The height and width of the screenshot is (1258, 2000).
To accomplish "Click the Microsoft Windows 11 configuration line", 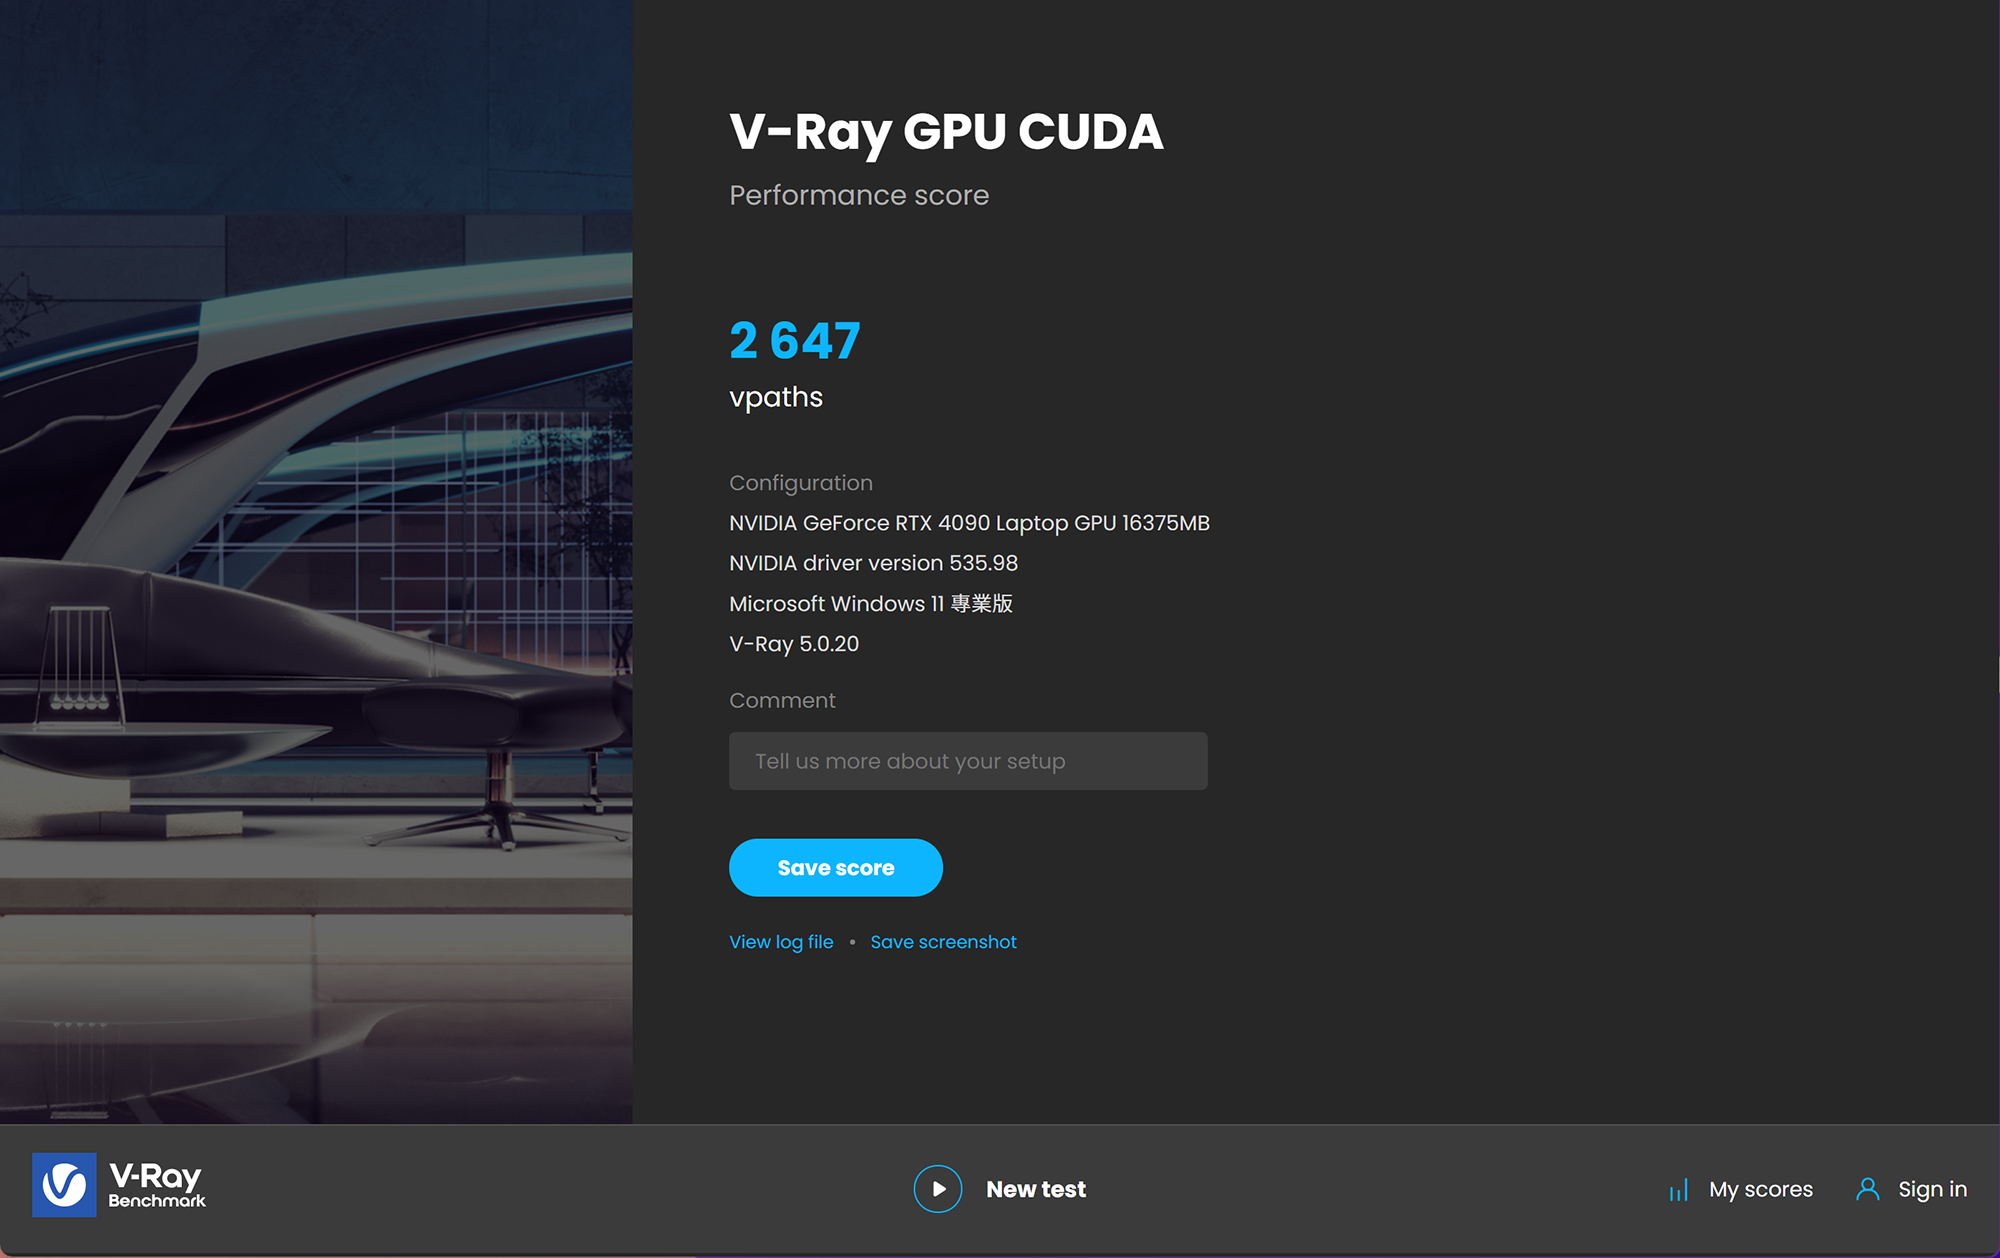I will tap(871, 604).
